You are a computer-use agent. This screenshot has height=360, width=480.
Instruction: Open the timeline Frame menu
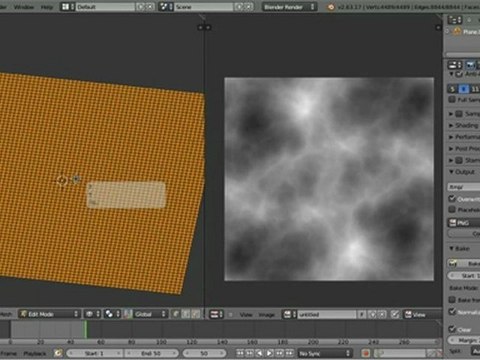coord(8,353)
